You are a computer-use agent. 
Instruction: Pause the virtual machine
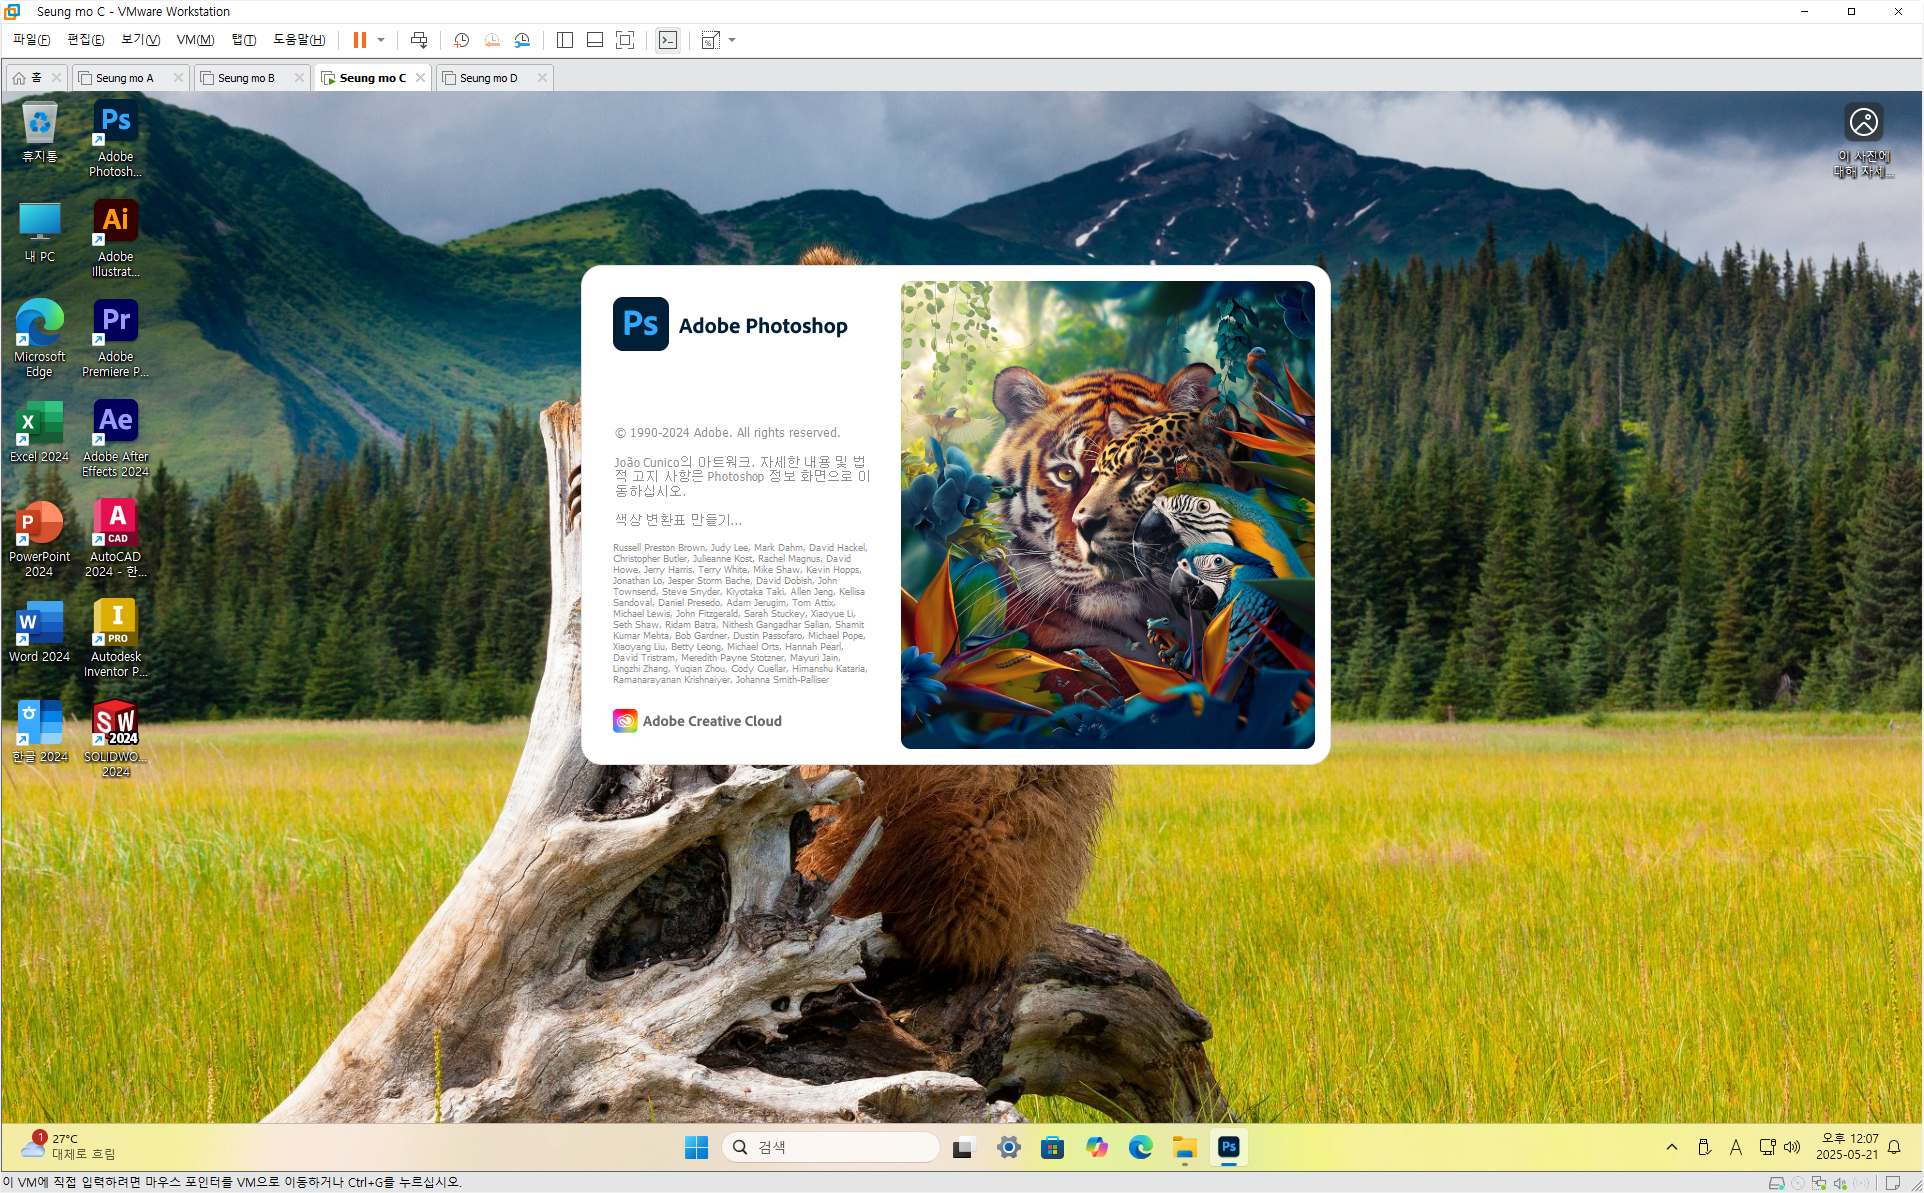[x=359, y=40]
